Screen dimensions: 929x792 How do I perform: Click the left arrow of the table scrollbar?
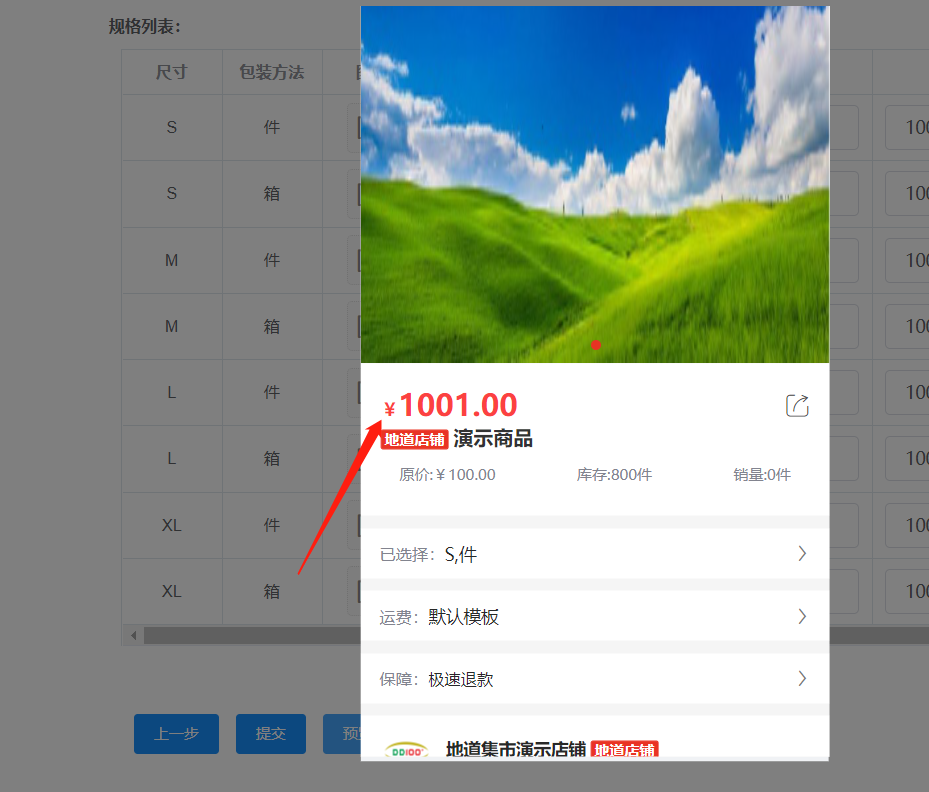click(x=132, y=636)
